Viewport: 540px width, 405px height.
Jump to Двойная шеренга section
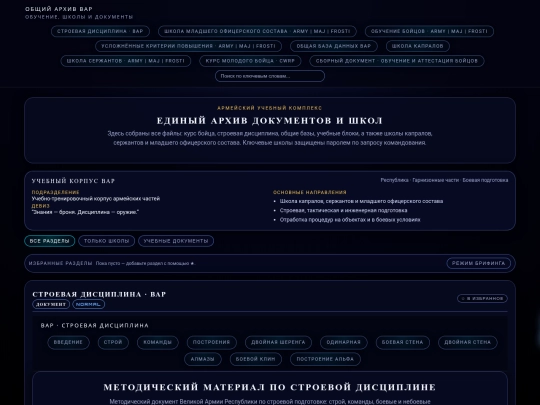278,342
